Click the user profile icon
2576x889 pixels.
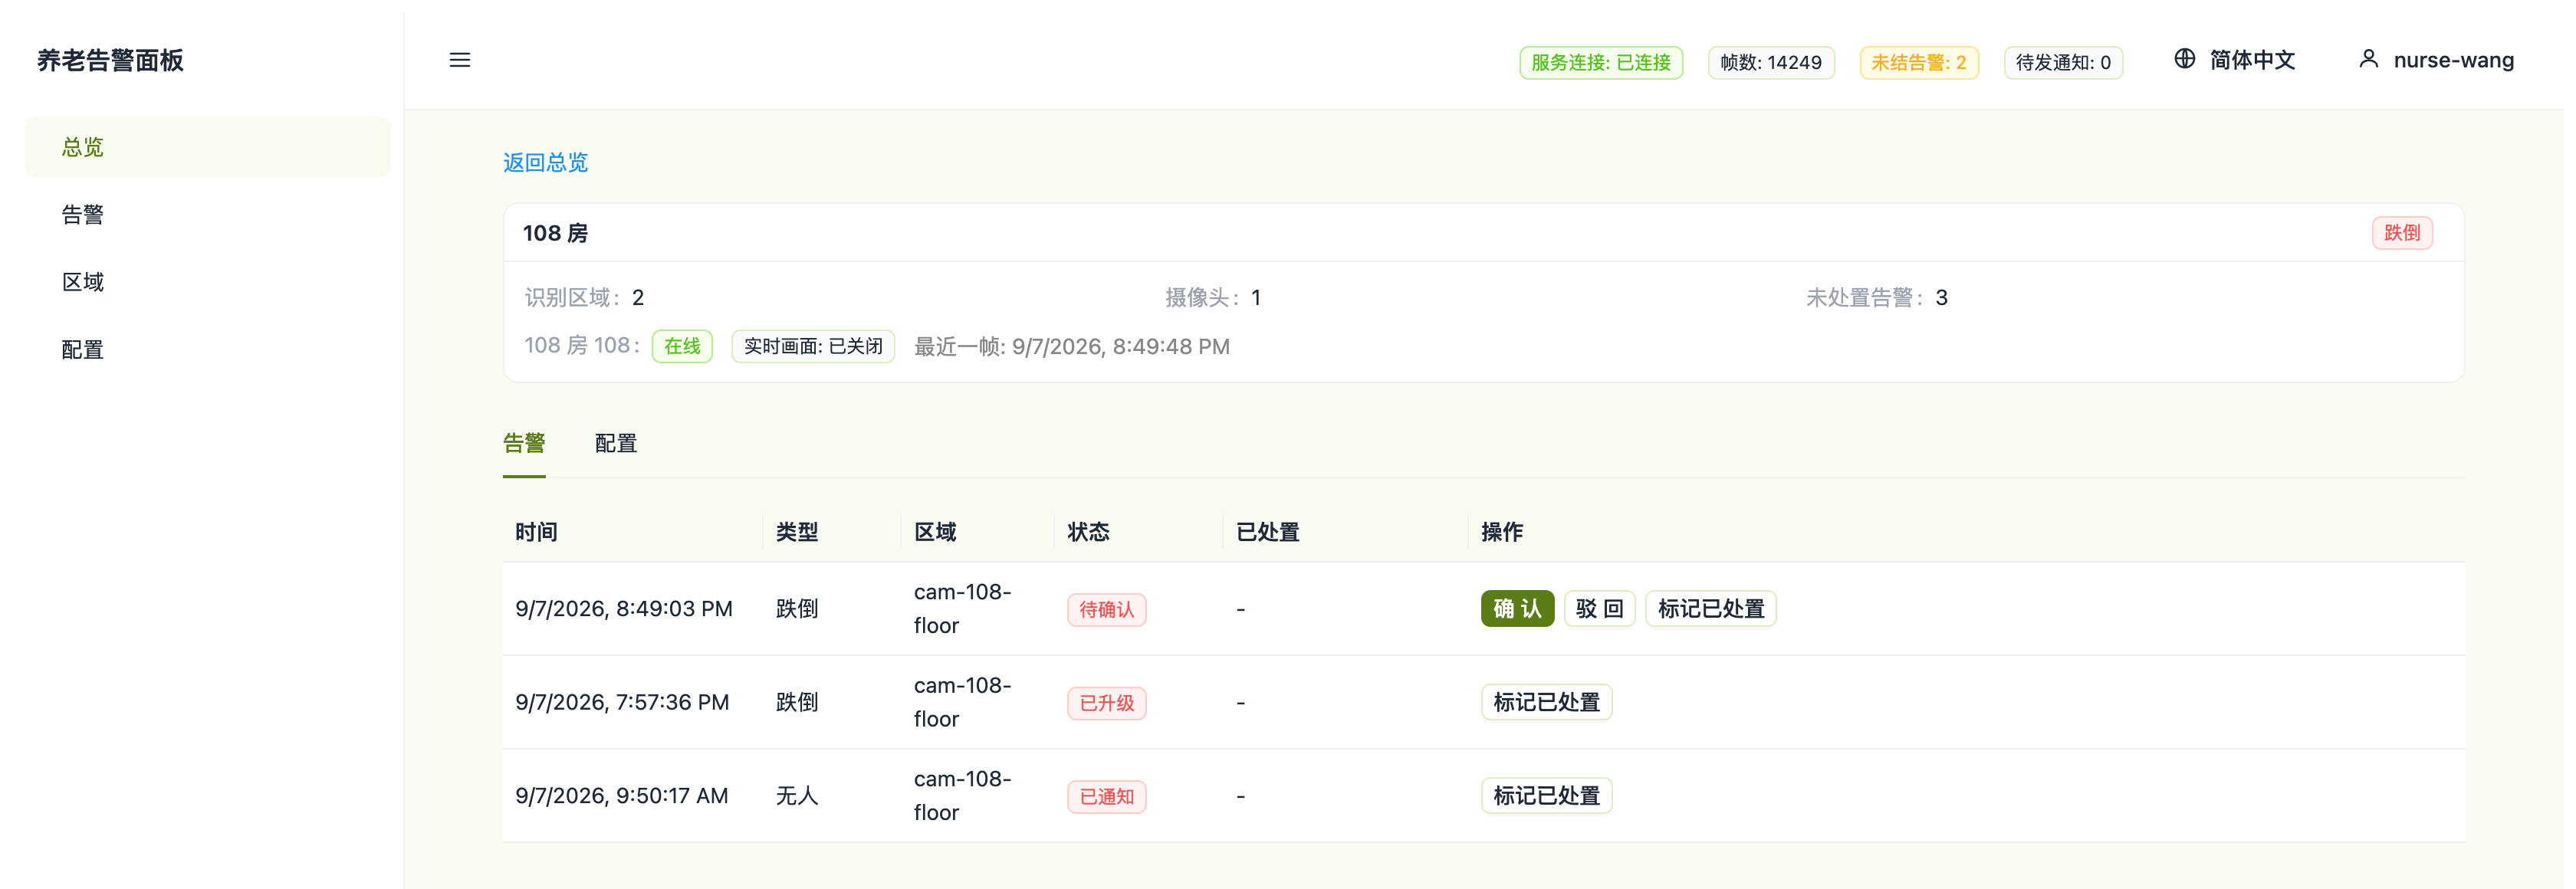(2368, 59)
